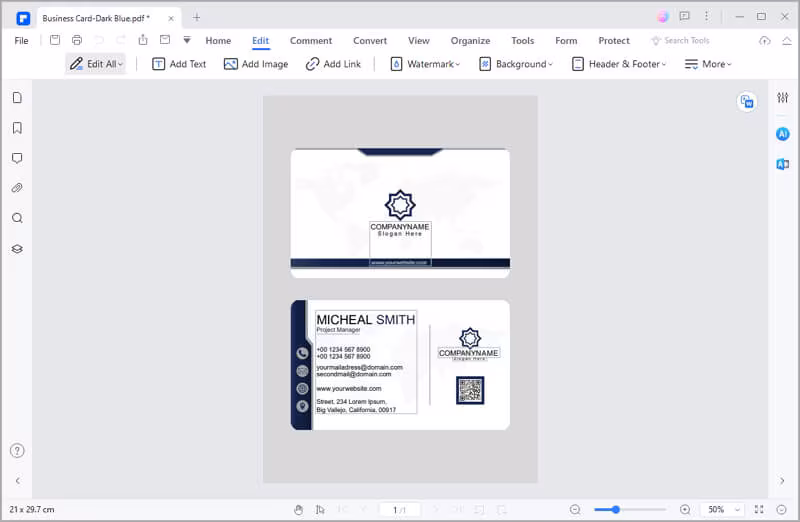Click the application logo icon
This screenshot has height=522, width=800.
click(23, 19)
